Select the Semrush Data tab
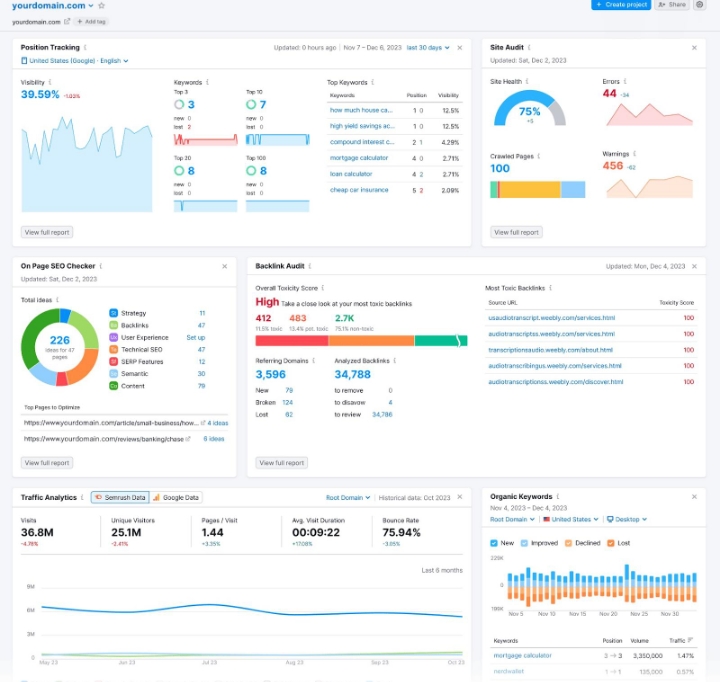Screen dimensions: 720x682 (120, 497)
